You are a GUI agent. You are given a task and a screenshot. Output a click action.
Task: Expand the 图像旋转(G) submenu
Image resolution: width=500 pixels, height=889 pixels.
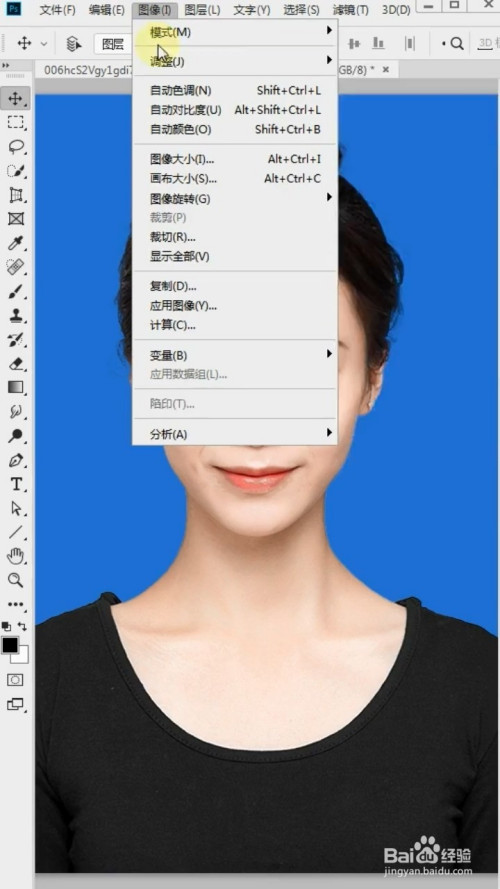(x=235, y=198)
